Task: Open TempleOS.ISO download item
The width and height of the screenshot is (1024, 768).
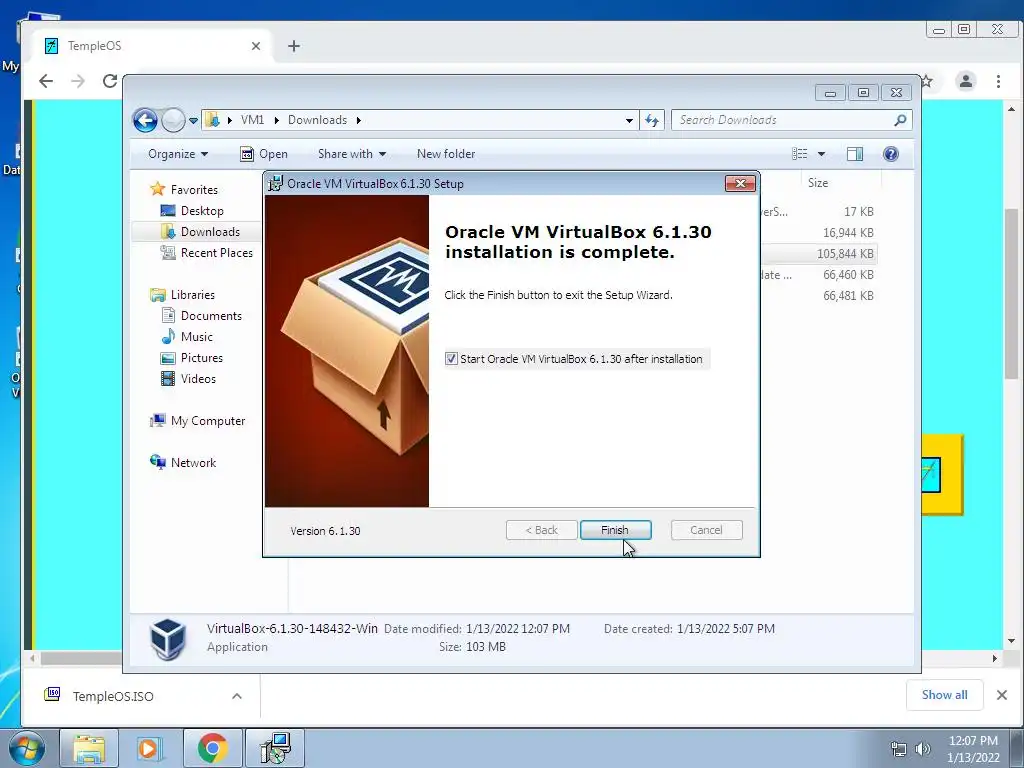Action: (112, 696)
